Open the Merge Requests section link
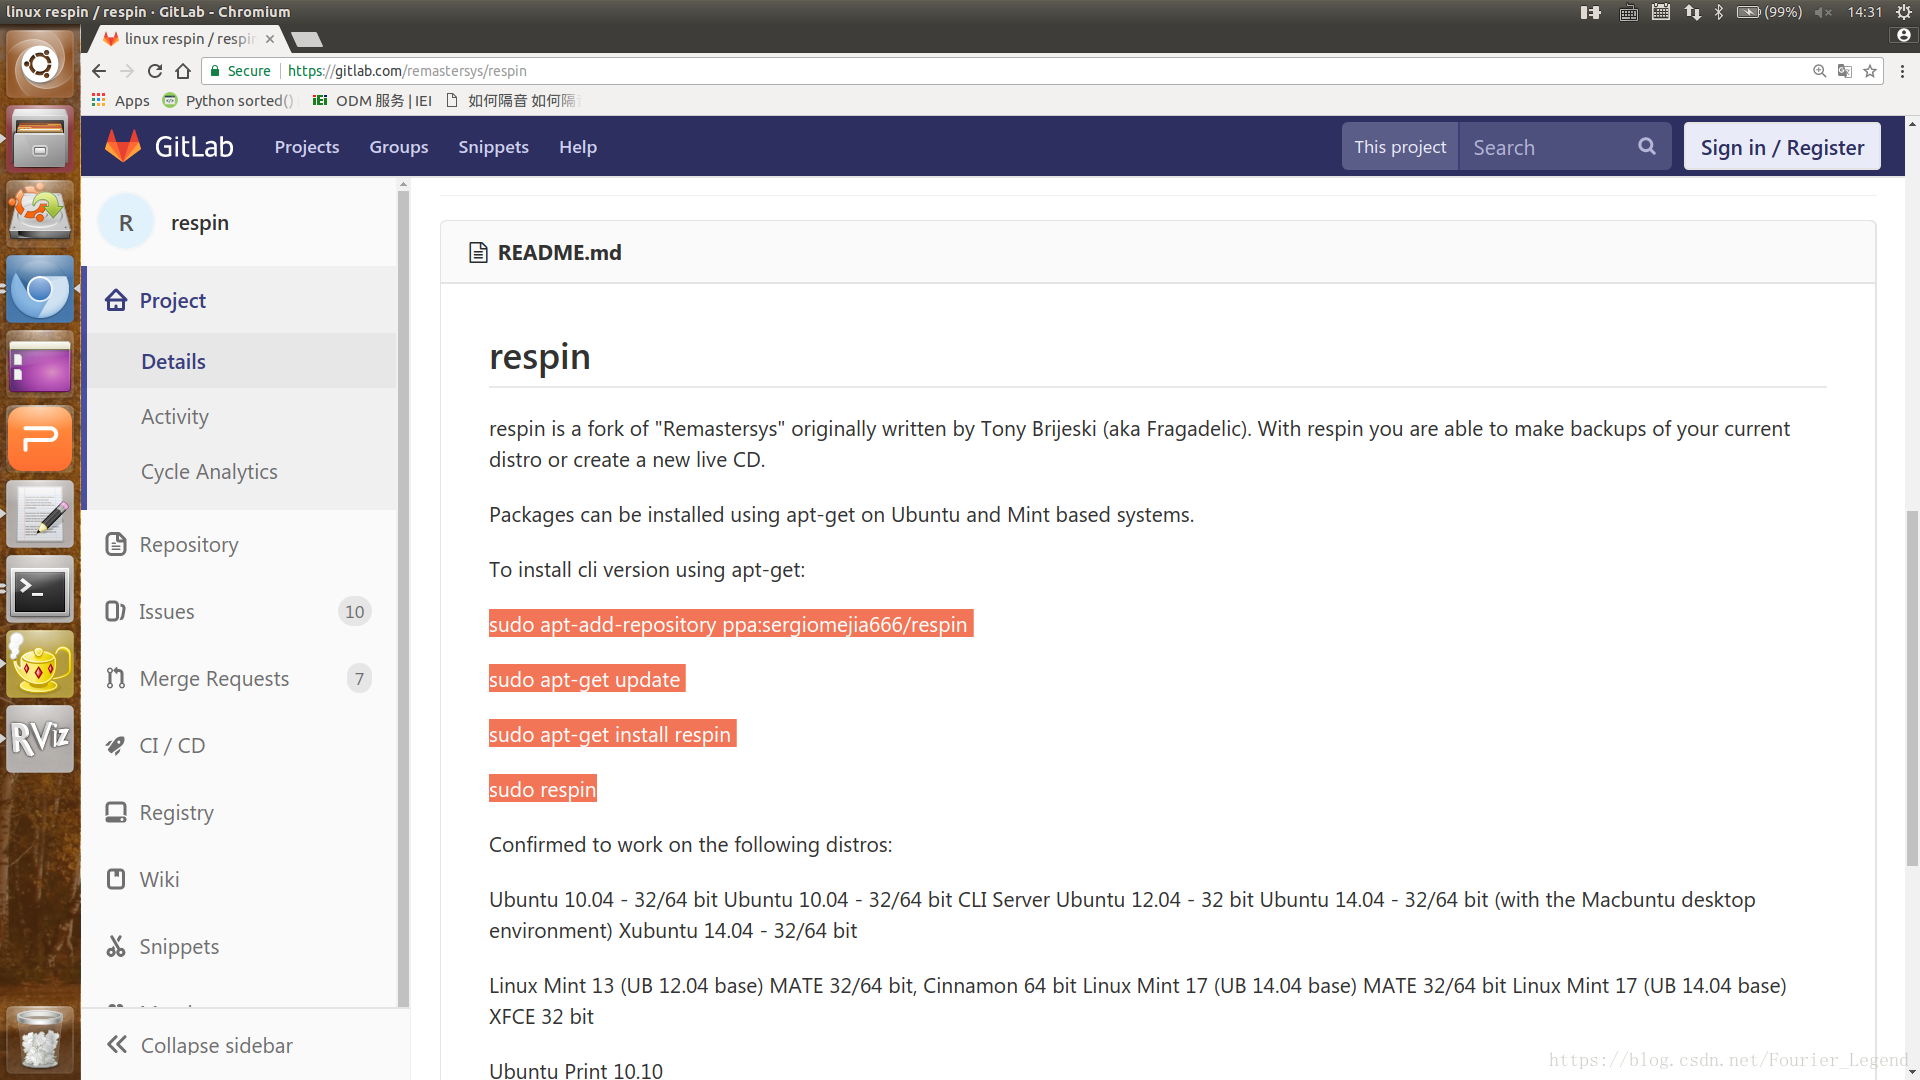 pos(214,678)
